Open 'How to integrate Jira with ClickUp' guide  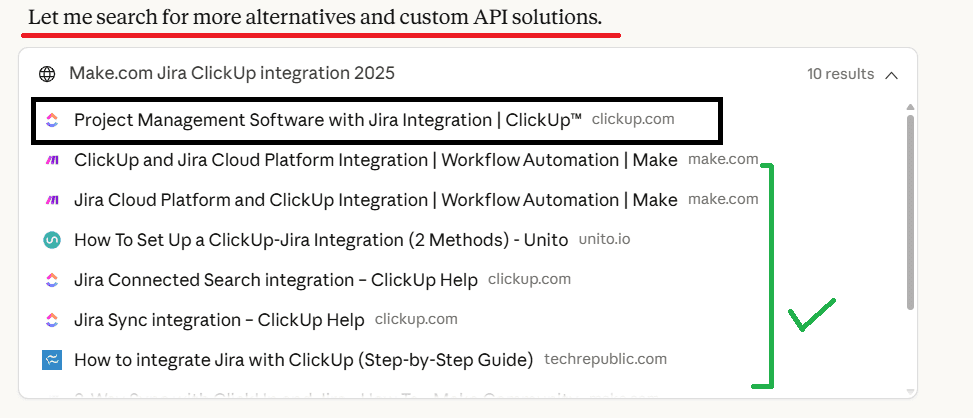pos(303,360)
